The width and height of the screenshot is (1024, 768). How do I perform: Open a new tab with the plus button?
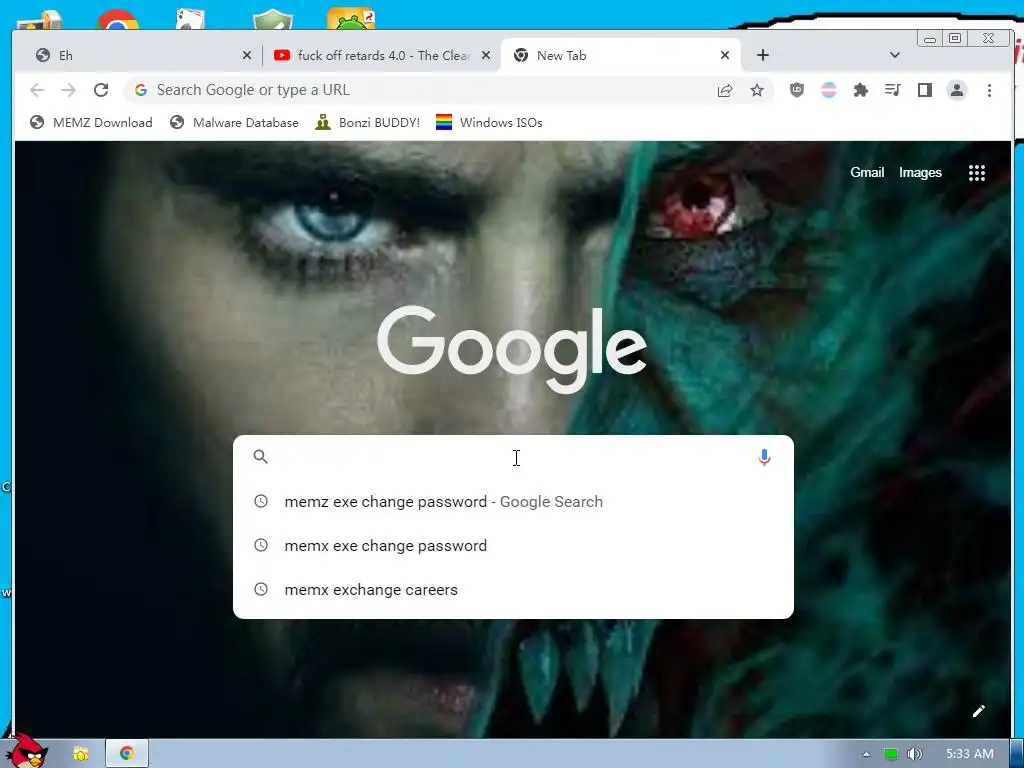pos(763,55)
